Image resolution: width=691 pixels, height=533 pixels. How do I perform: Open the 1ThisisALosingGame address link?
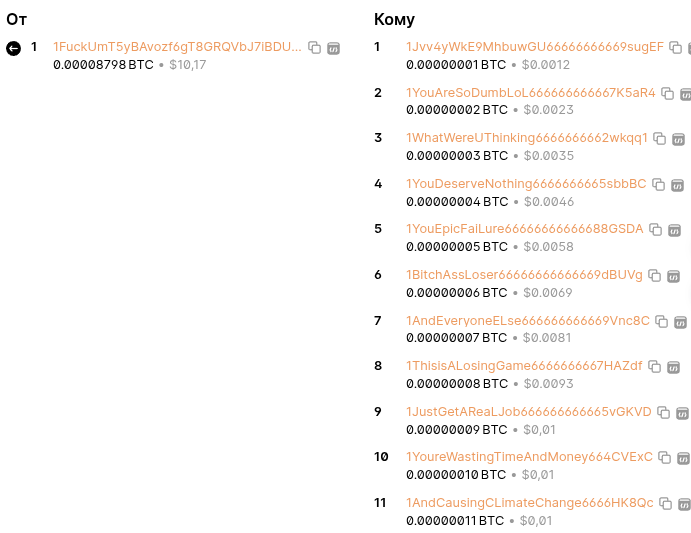pyautogui.click(x=524, y=366)
